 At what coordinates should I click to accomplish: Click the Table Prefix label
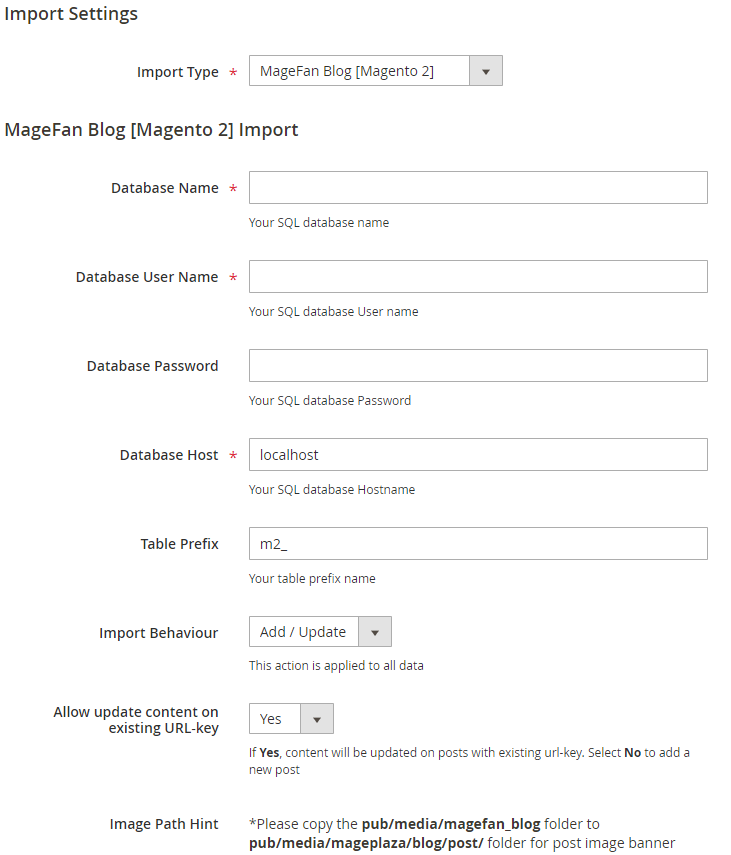click(x=179, y=544)
